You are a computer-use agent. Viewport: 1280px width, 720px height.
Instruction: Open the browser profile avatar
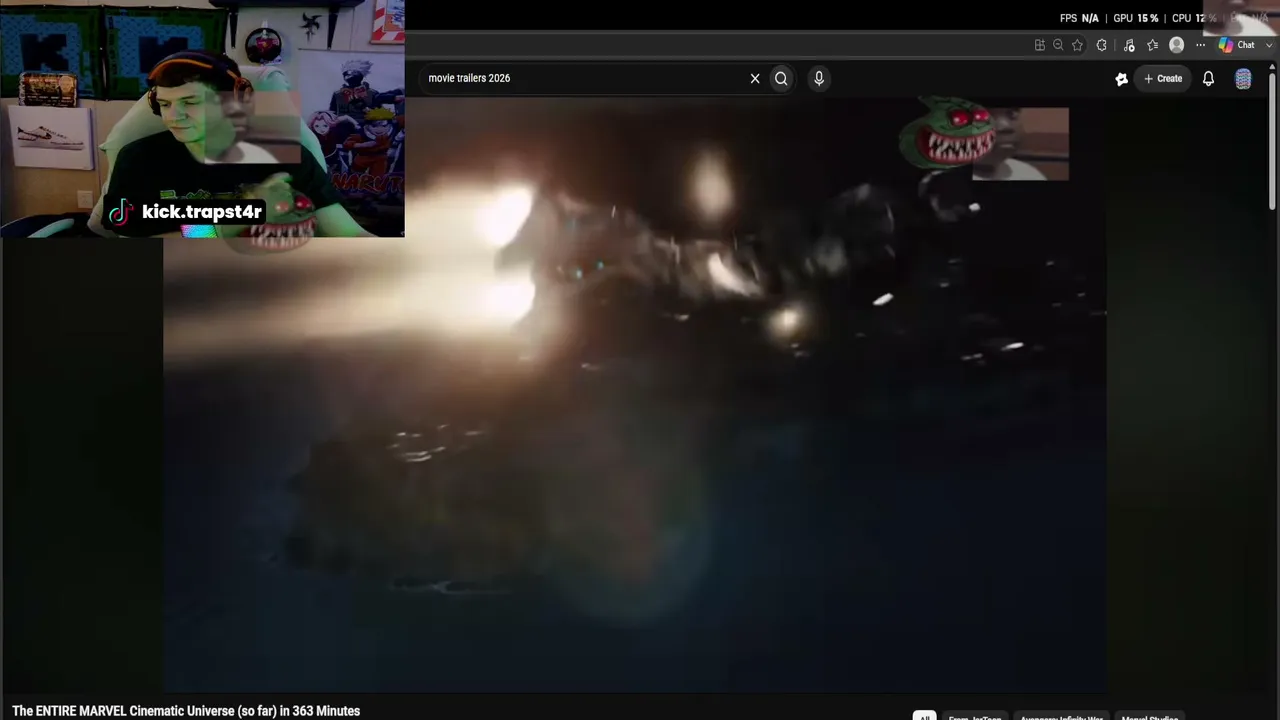1177,45
